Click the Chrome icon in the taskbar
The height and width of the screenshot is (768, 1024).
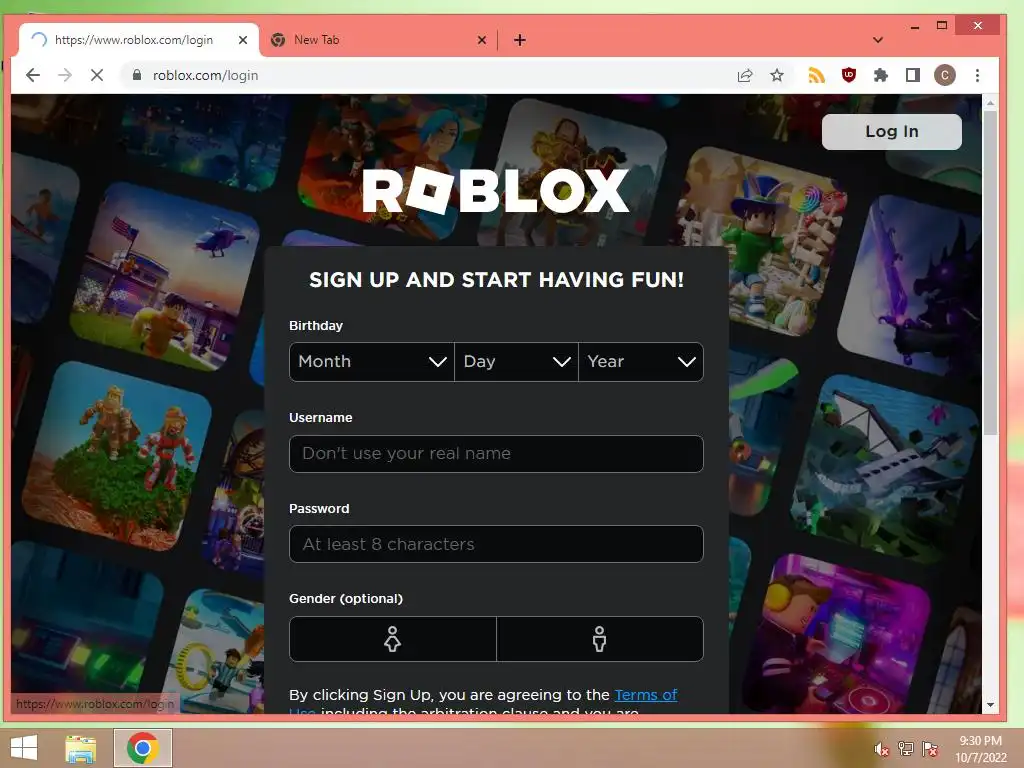(x=143, y=748)
